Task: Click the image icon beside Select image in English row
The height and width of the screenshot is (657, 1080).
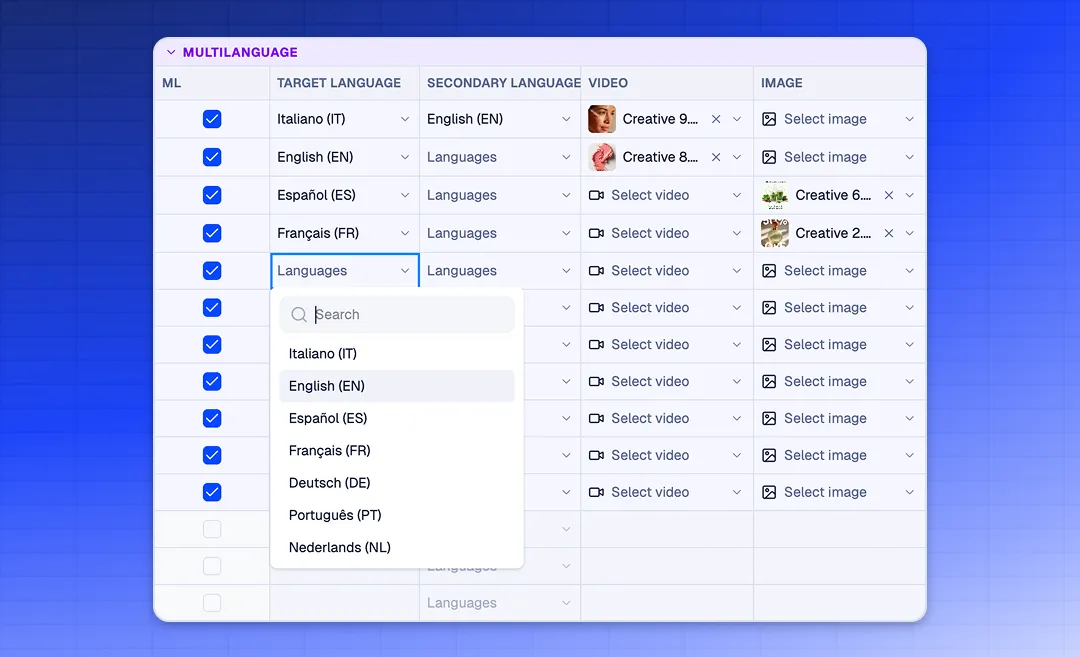Action: tap(769, 157)
